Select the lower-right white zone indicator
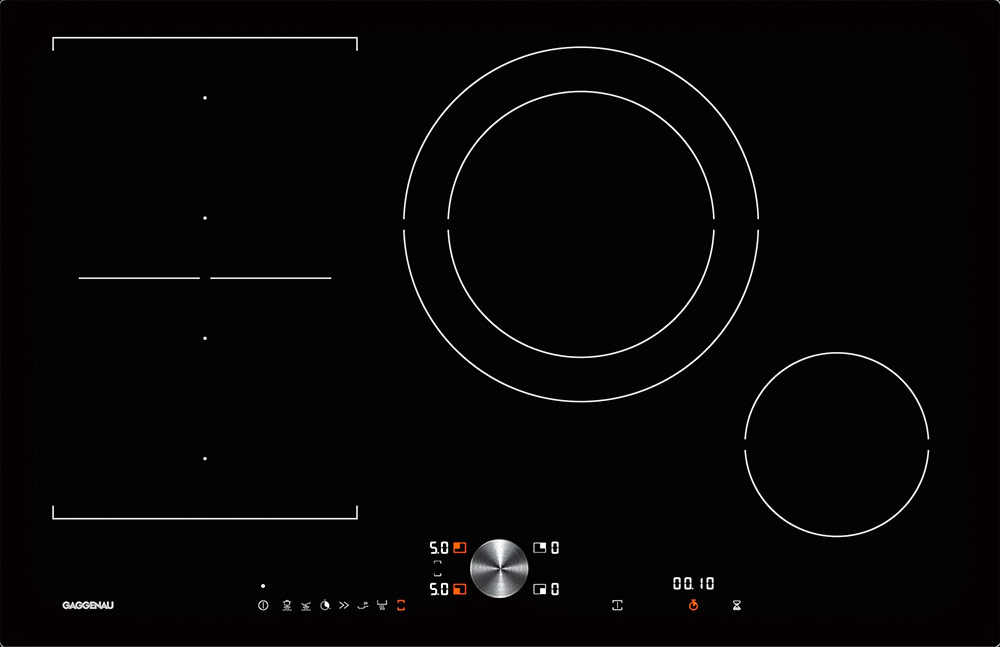The height and width of the screenshot is (647, 1000). (x=540, y=589)
